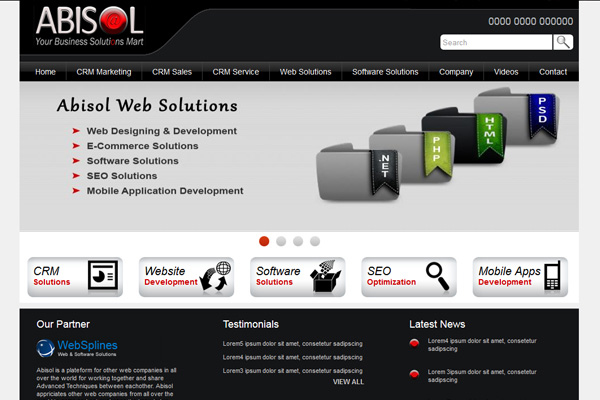The height and width of the screenshot is (400, 600).
Task: Click the magnifier search button
Action: 563,42
